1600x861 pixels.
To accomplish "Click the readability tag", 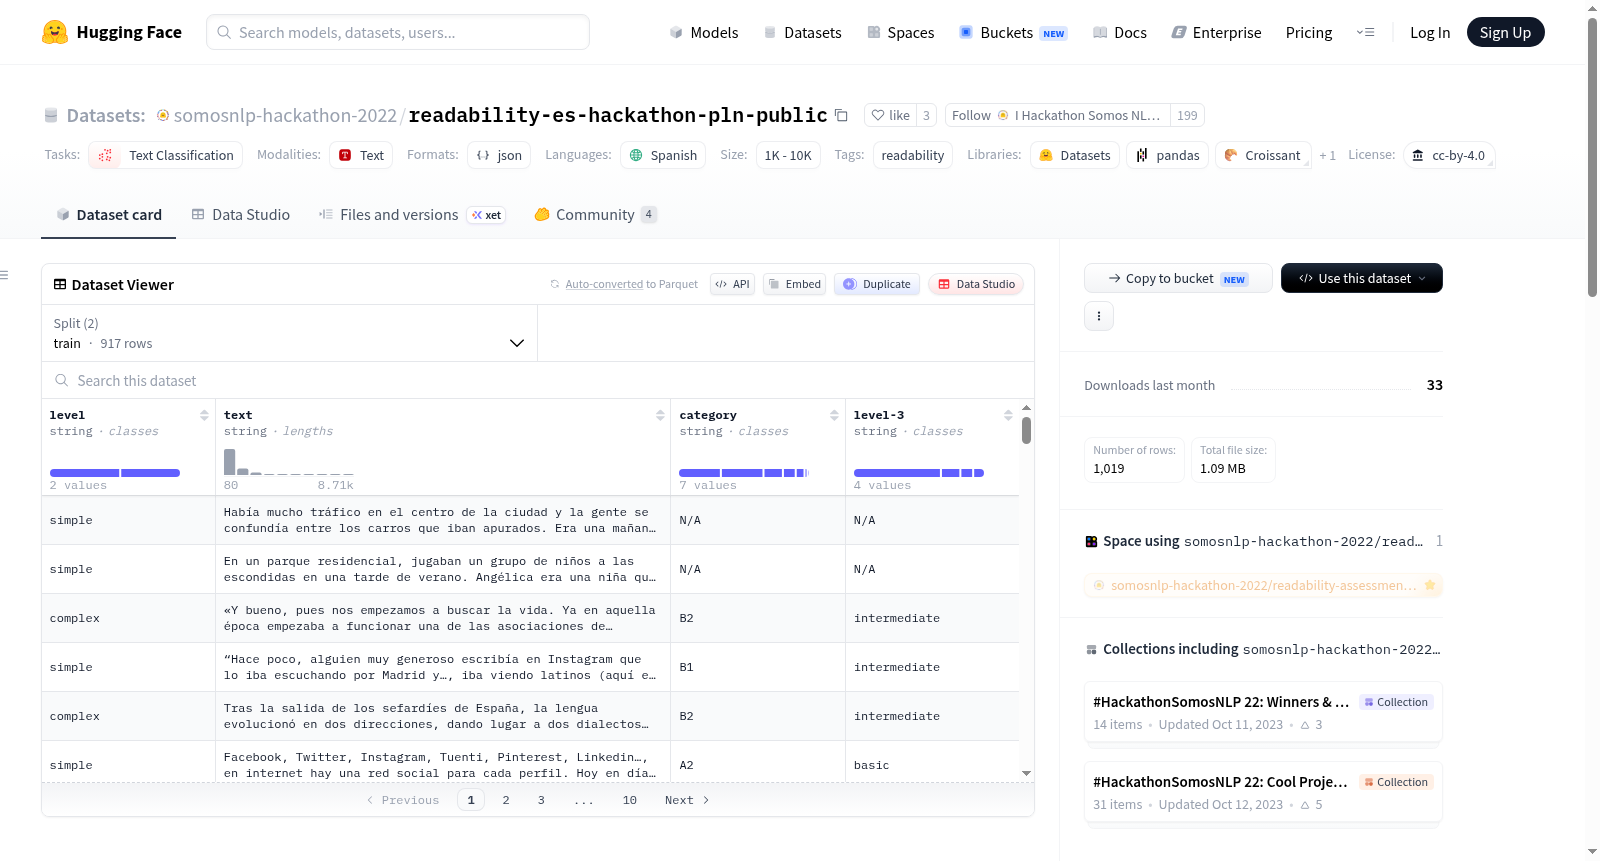I will (x=913, y=155).
